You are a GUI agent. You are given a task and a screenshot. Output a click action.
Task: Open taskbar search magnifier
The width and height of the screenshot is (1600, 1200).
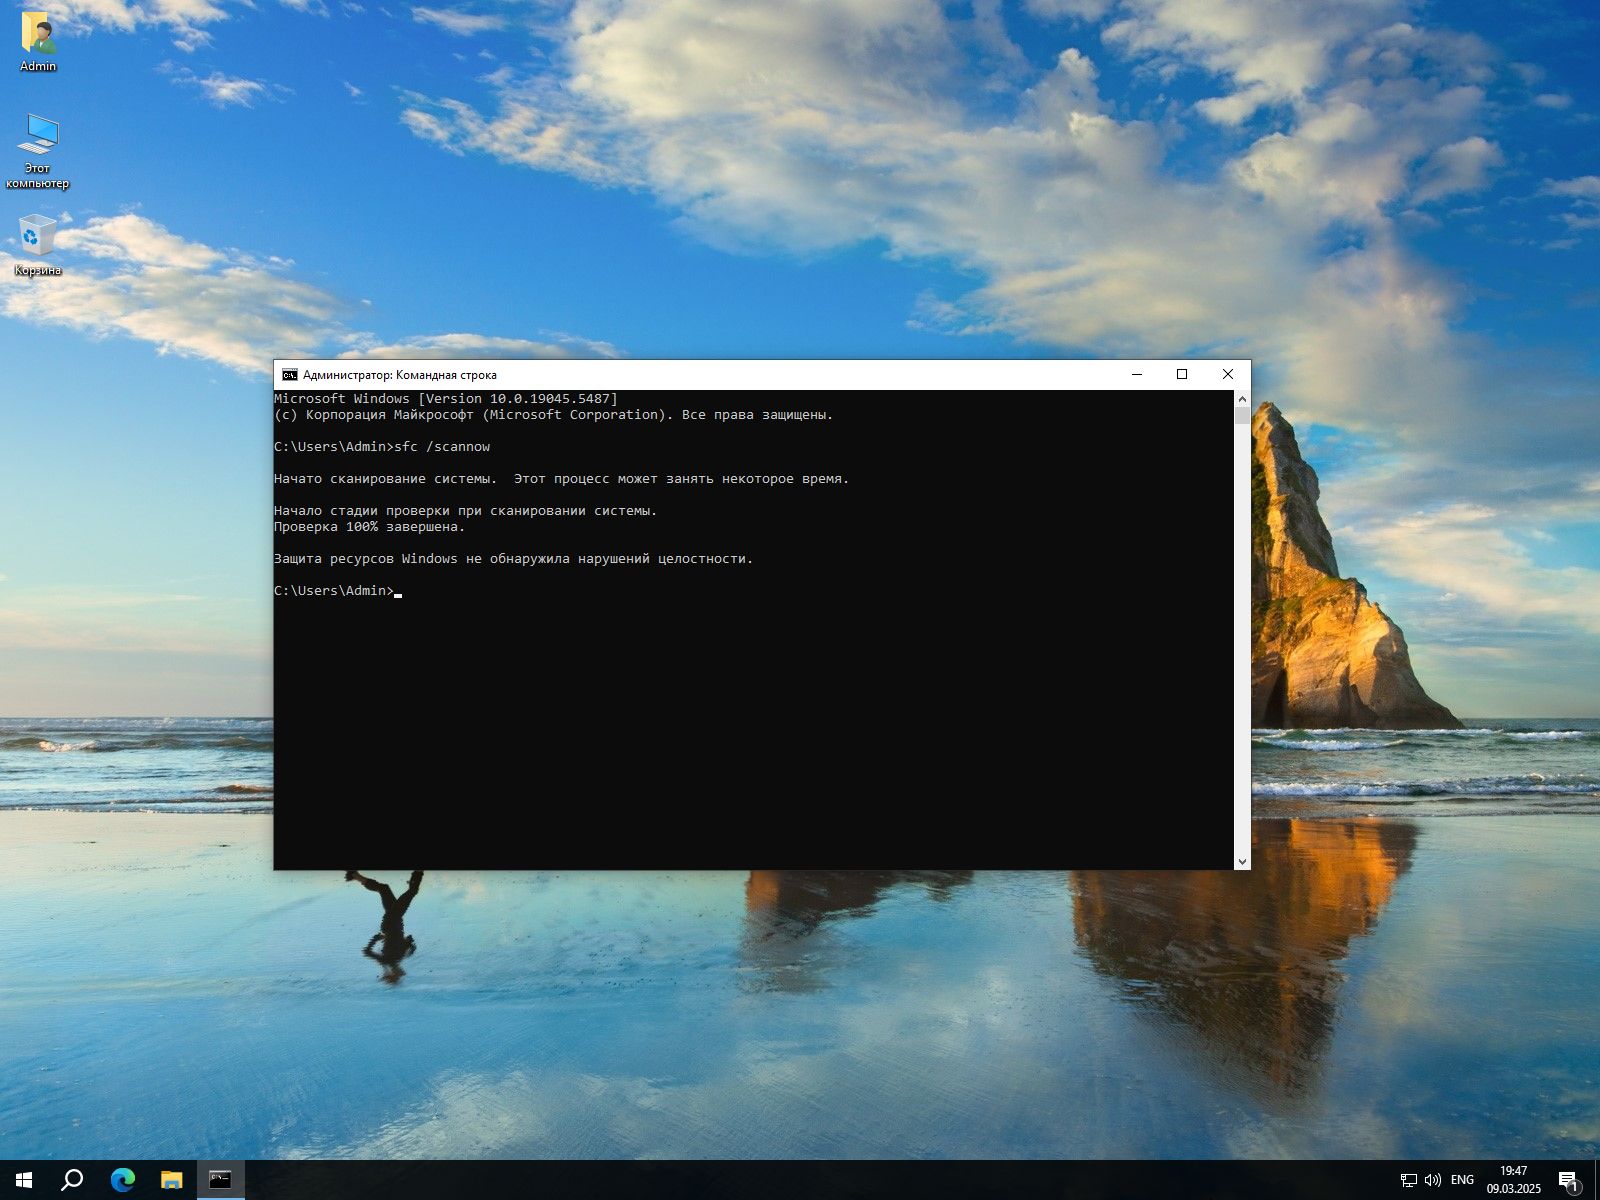point(72,1180)
